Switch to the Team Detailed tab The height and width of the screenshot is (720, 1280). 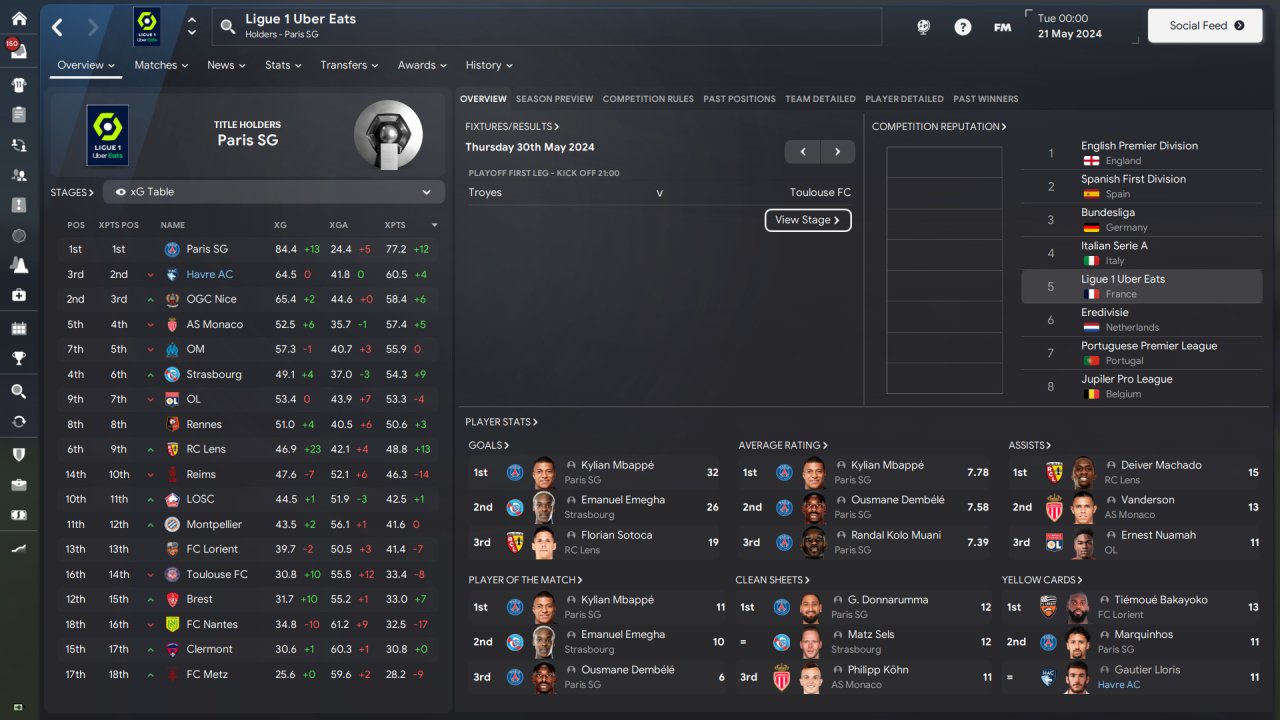point(820,99)
